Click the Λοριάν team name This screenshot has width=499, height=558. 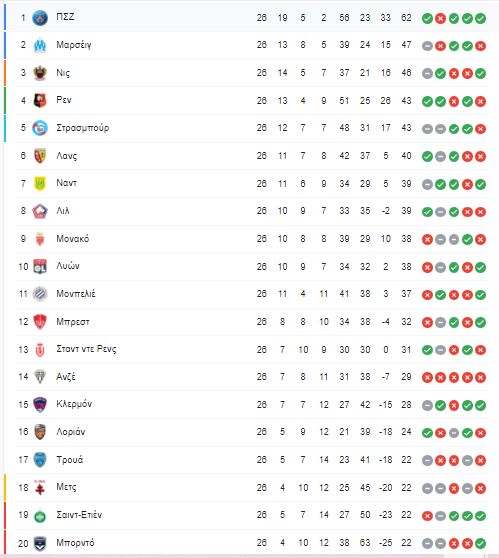pyautogui.click(x=70, y=432)
